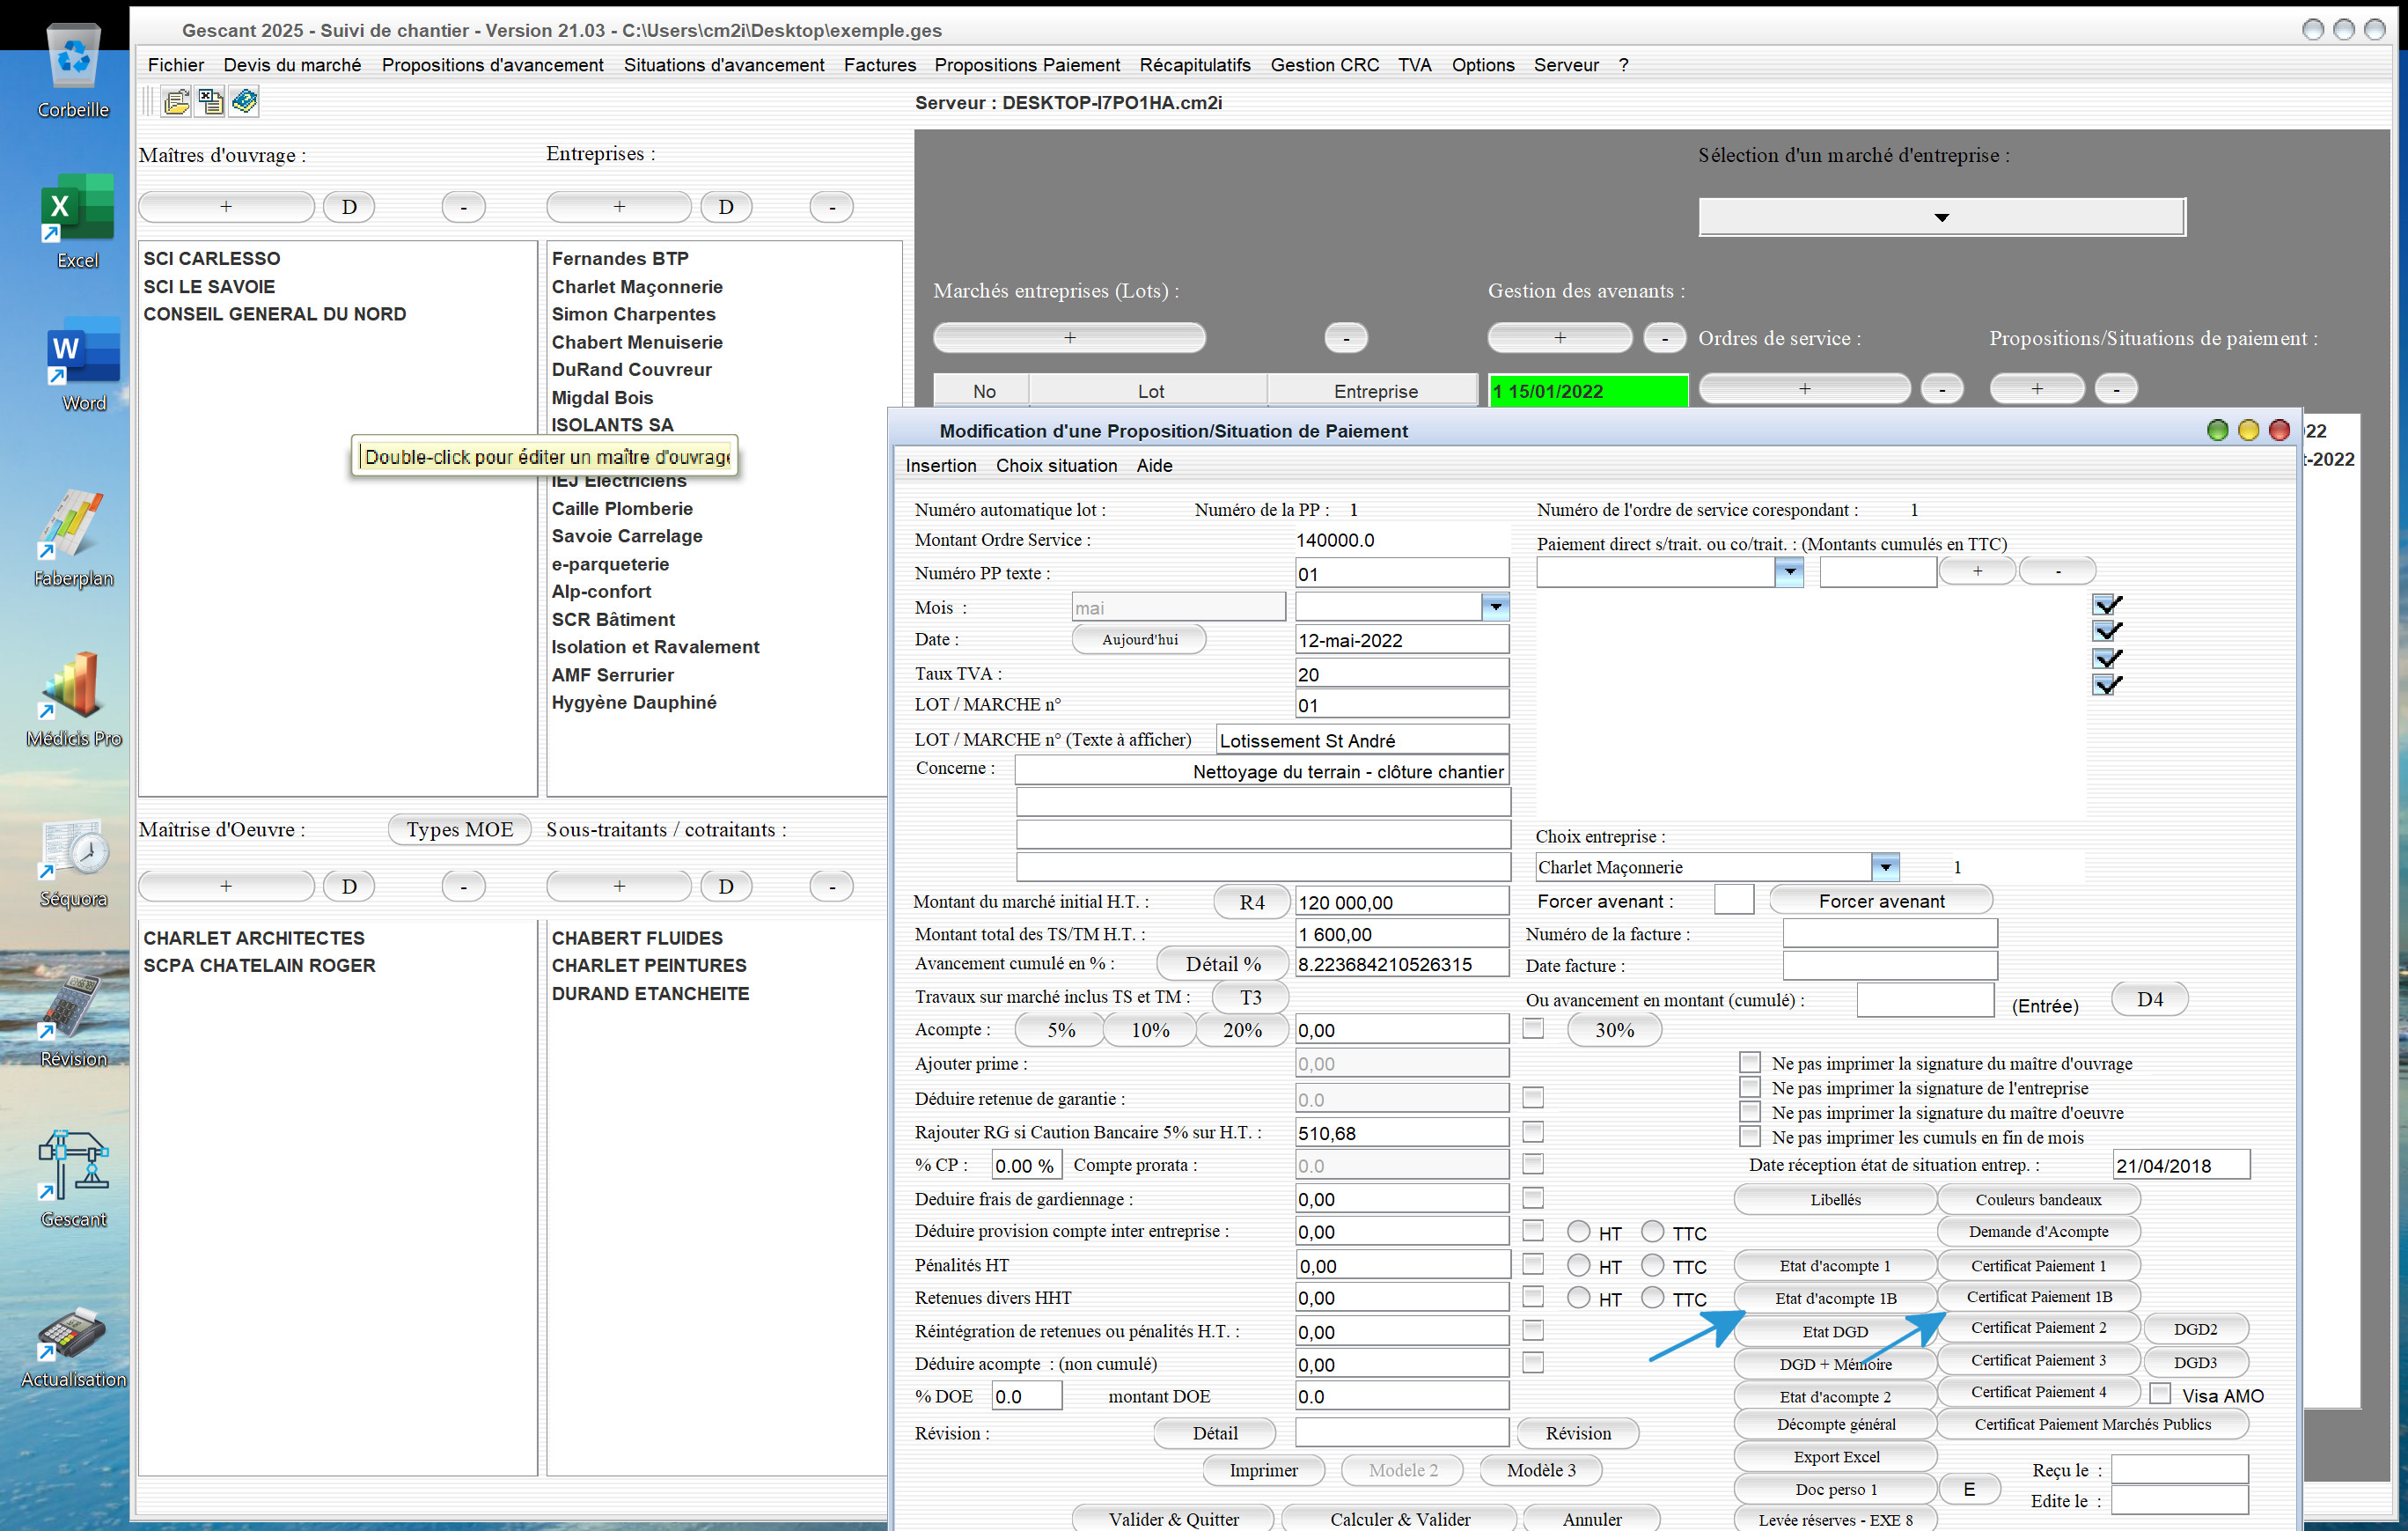
Task: Tick 'Ne pas imprimer les cumuls en fin de mois'
Action: [x=1749, y=1136]
